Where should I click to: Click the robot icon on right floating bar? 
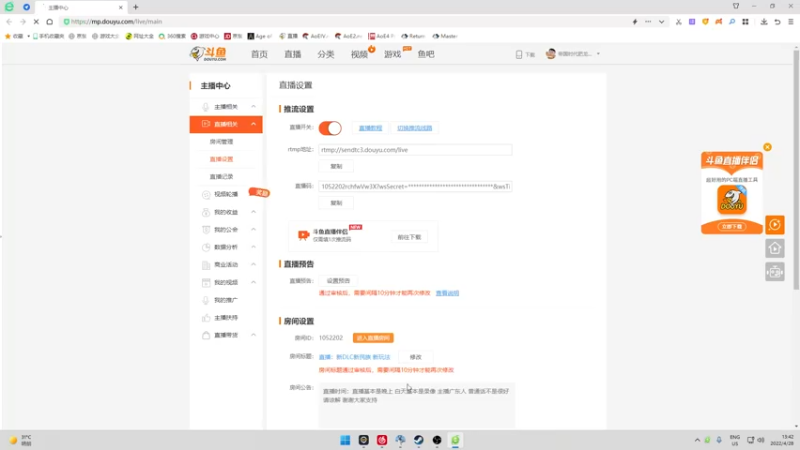(x=774, y=272)
